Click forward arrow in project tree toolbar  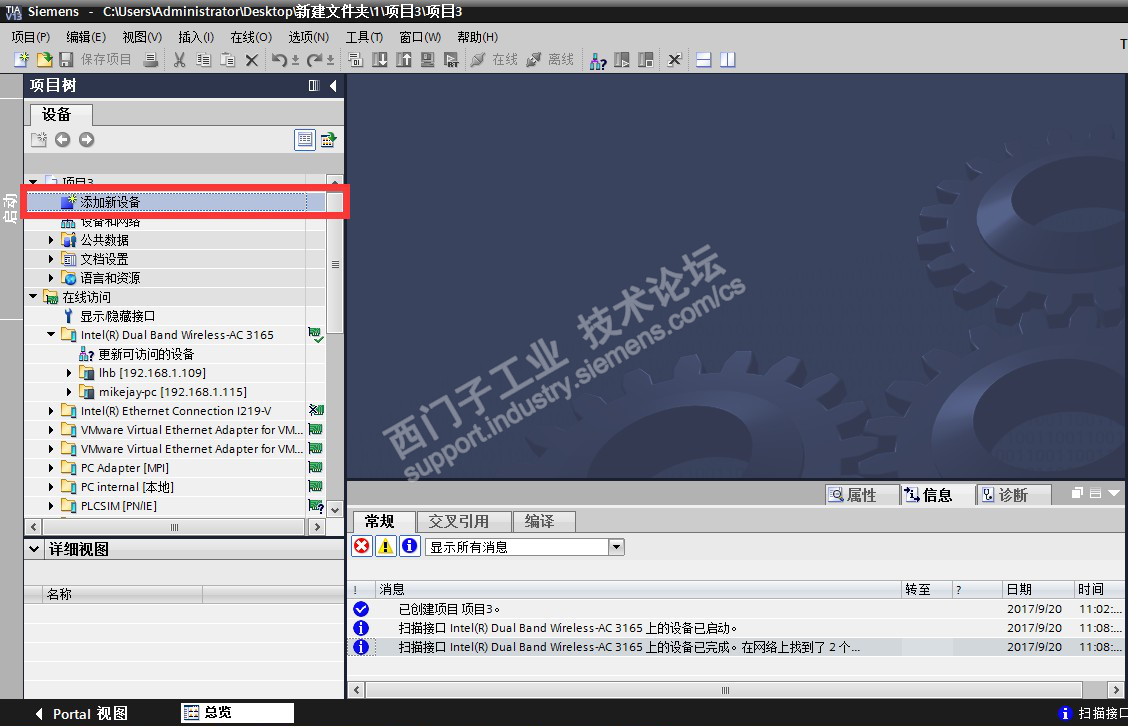click(x=86, y=140)
